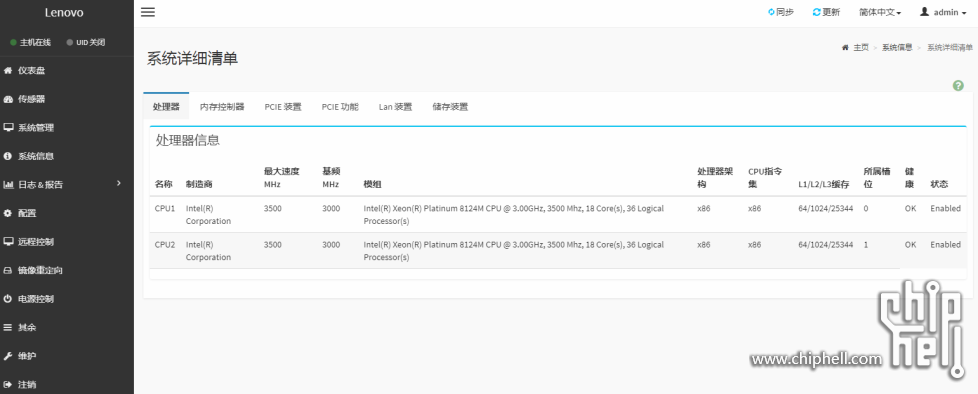This screenshot has height=394, width=978.
Task: Click CPU2's Enabled status cell
Action: pos(946,244)
